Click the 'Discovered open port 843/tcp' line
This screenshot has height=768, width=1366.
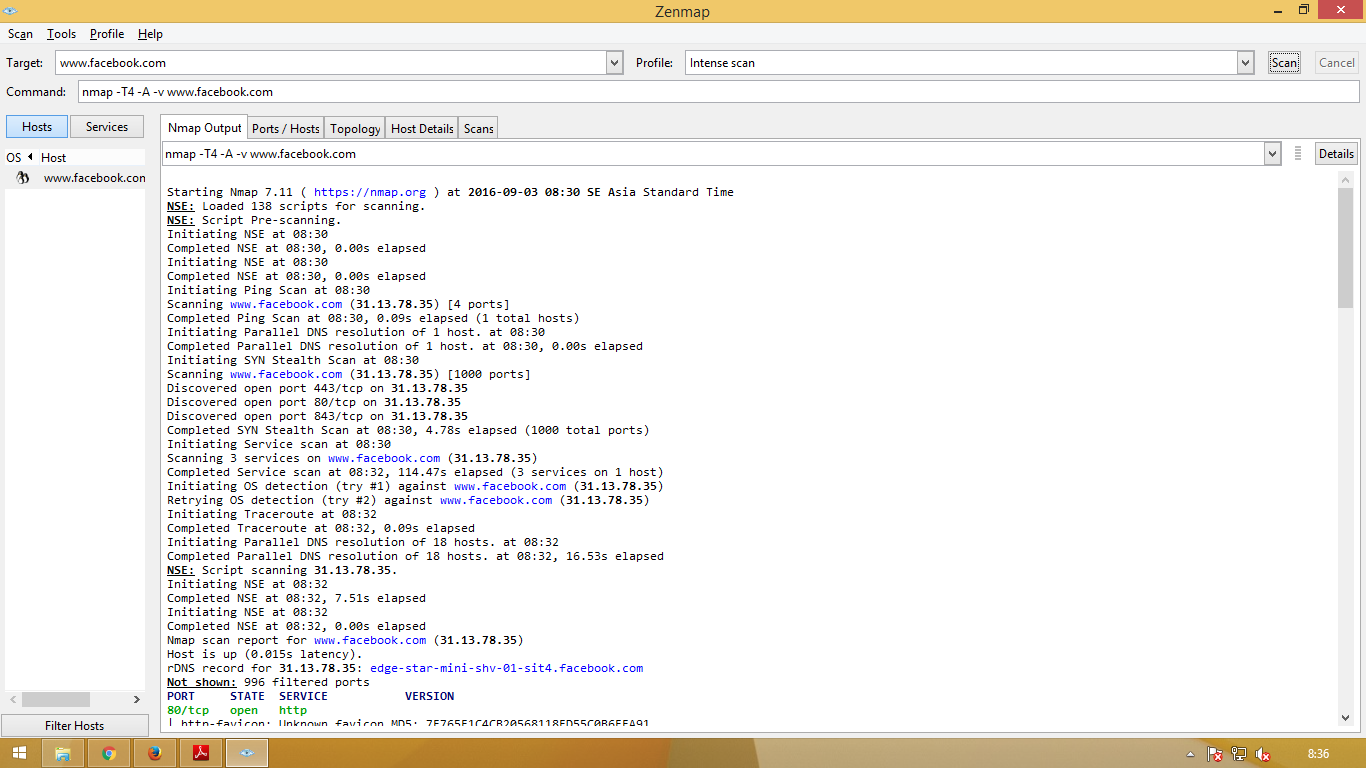point(317,416)
